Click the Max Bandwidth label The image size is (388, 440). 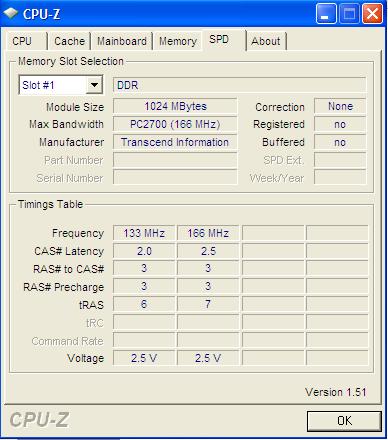point(66,124)
